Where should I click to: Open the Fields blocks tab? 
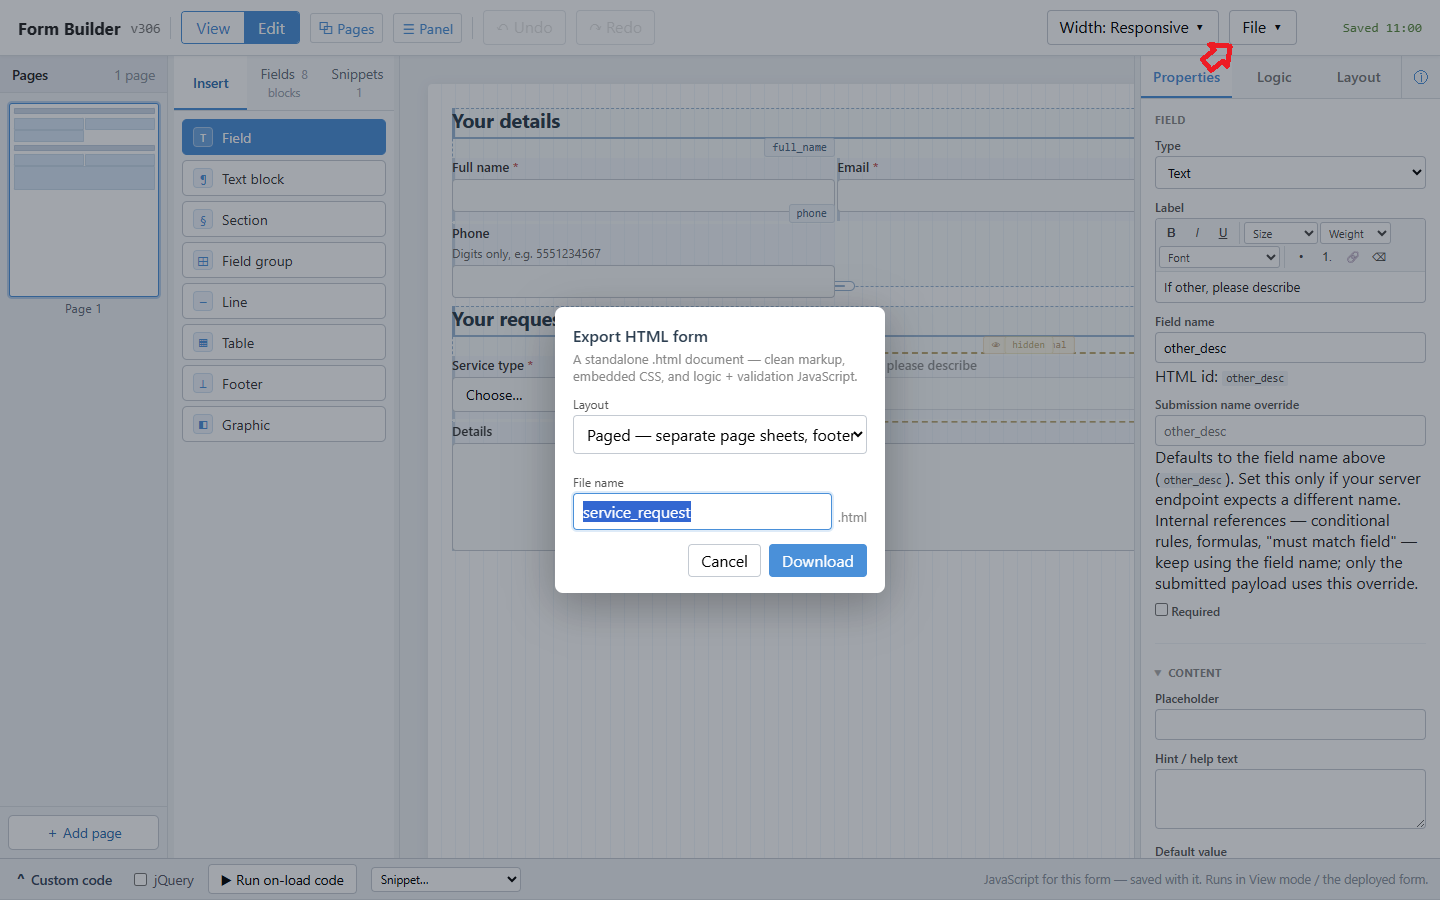[x=284, y=83]
